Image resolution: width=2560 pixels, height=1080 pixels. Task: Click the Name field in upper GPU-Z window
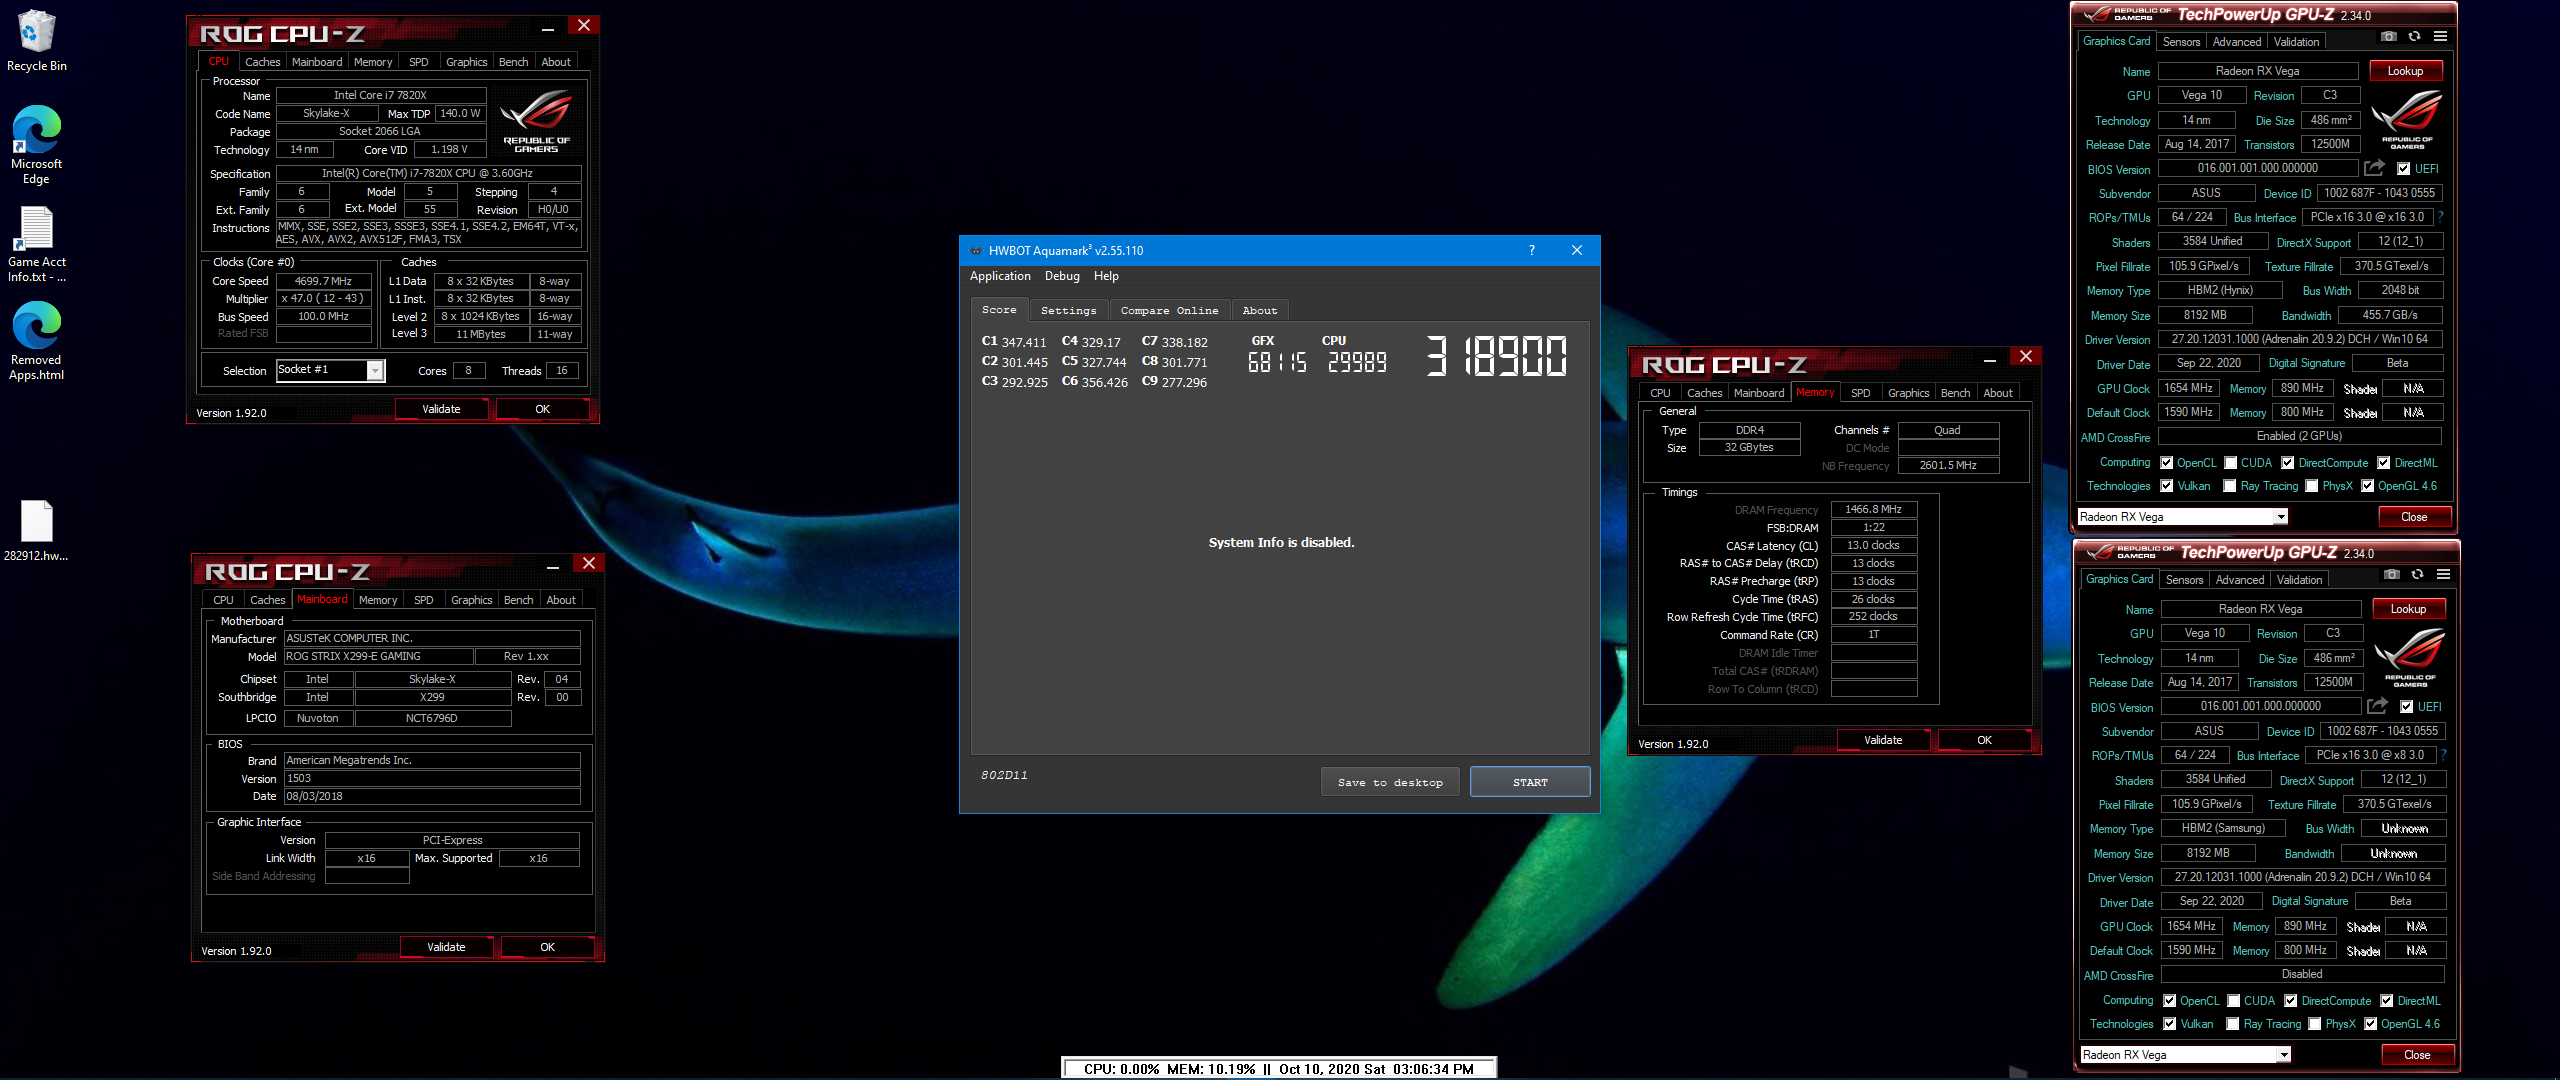click(x=2258, y=71)
